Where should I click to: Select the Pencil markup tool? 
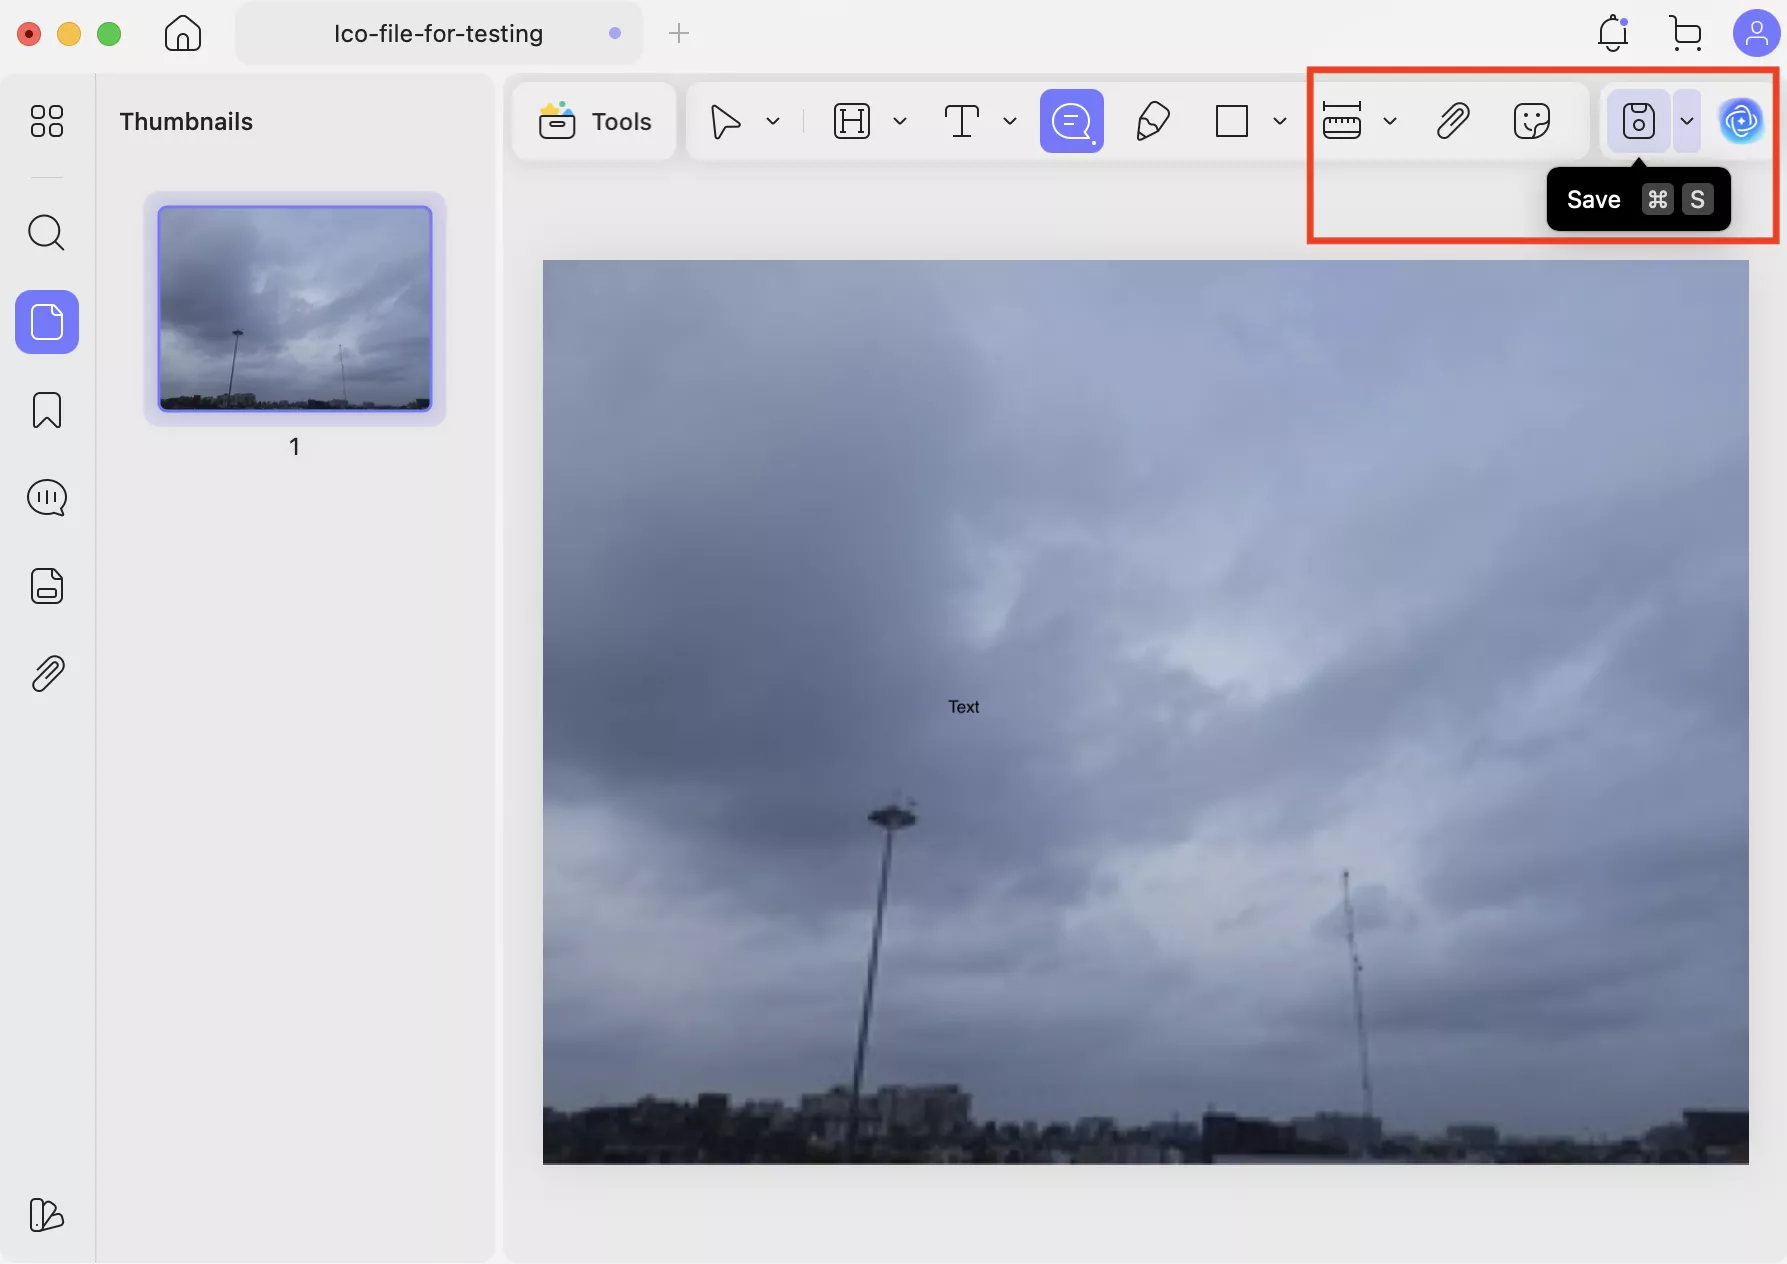1152,121
